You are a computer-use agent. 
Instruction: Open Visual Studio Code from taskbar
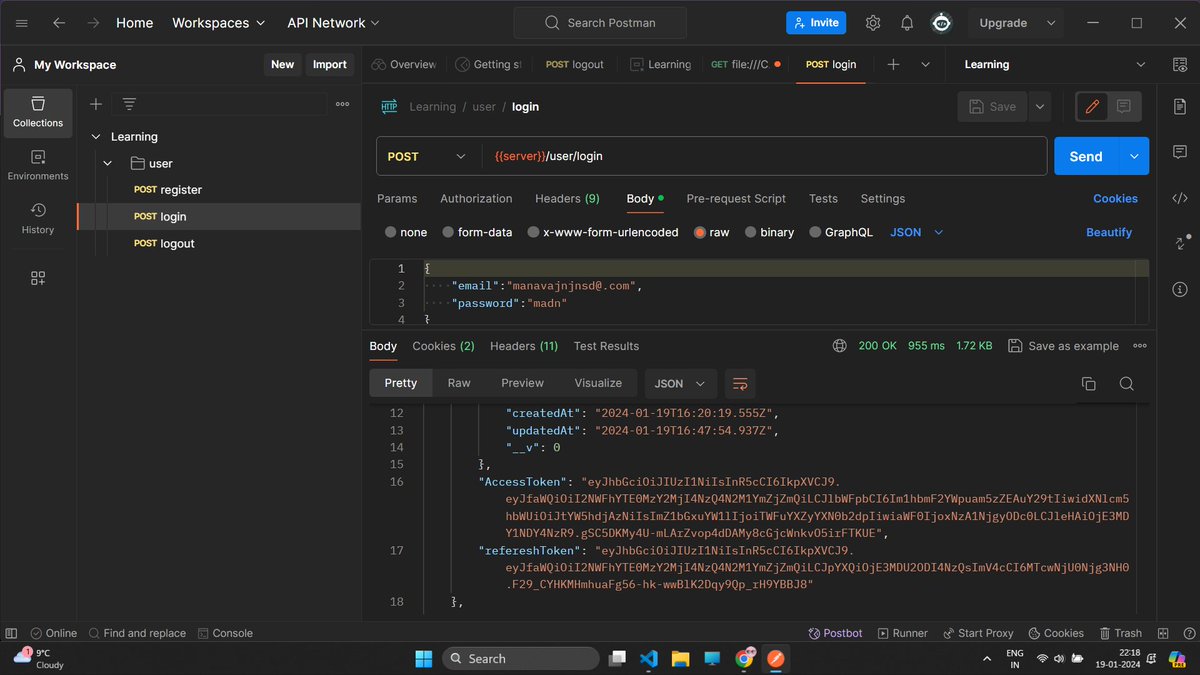647,659
